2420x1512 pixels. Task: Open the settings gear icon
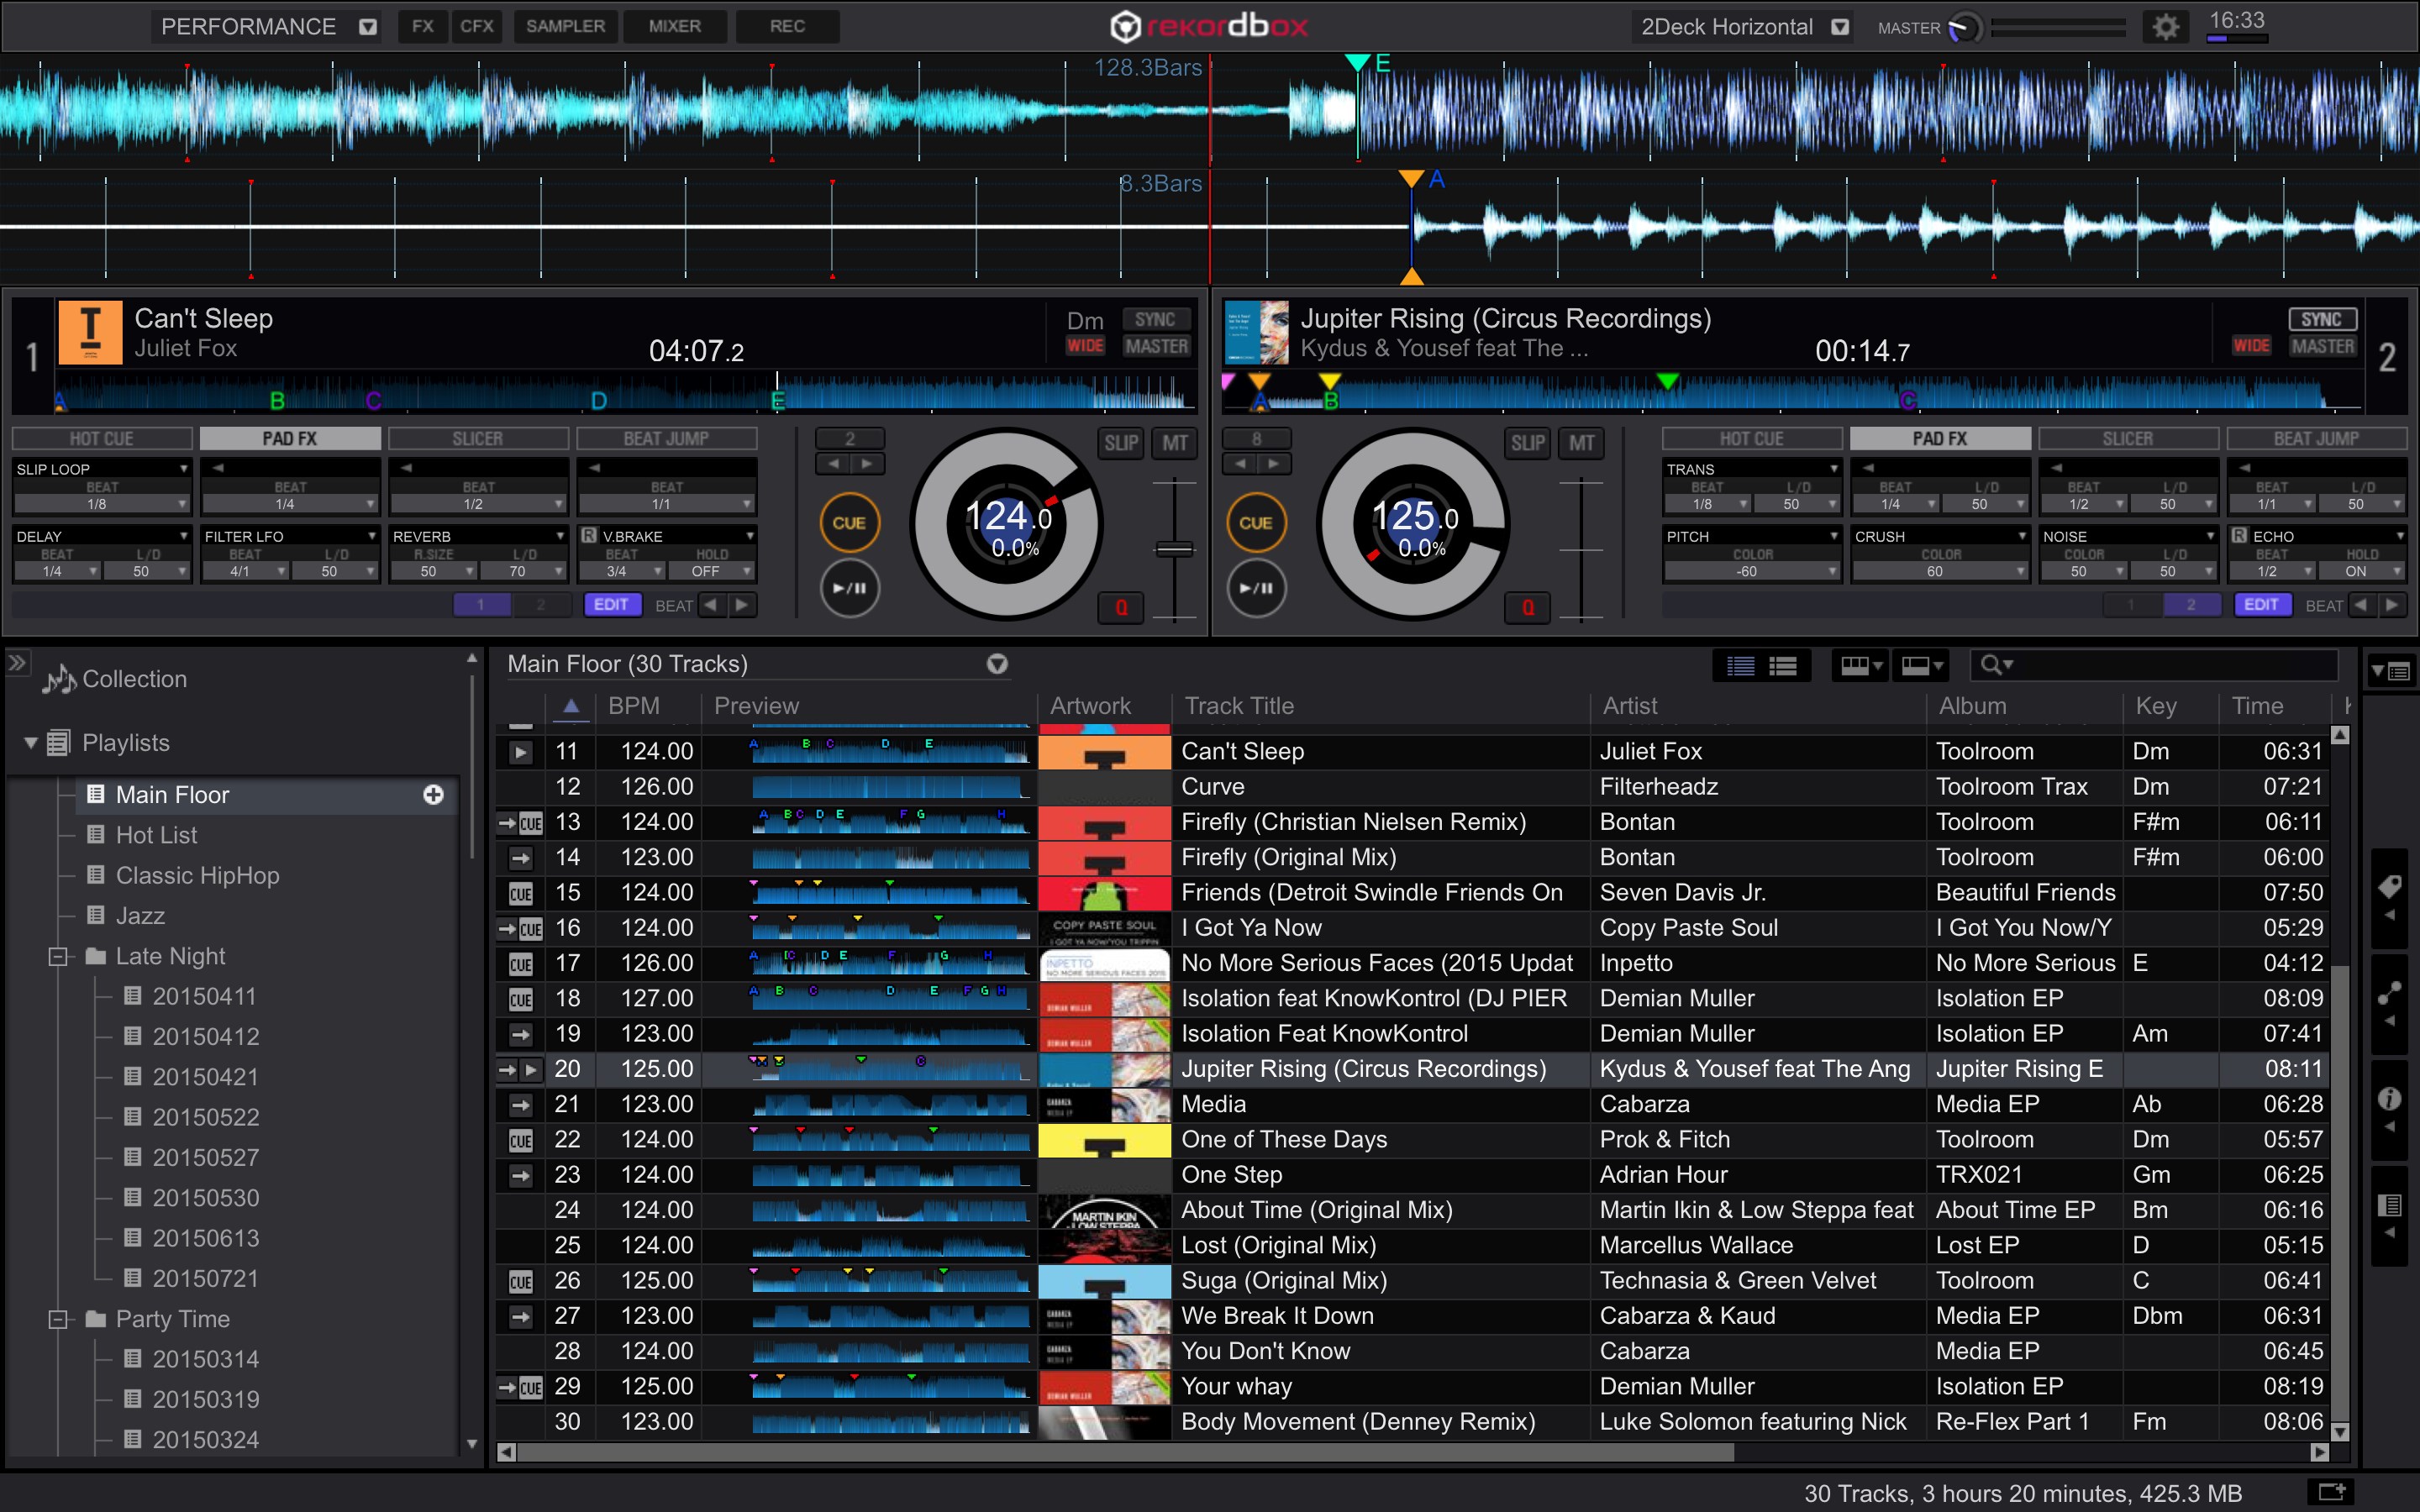2165,27
